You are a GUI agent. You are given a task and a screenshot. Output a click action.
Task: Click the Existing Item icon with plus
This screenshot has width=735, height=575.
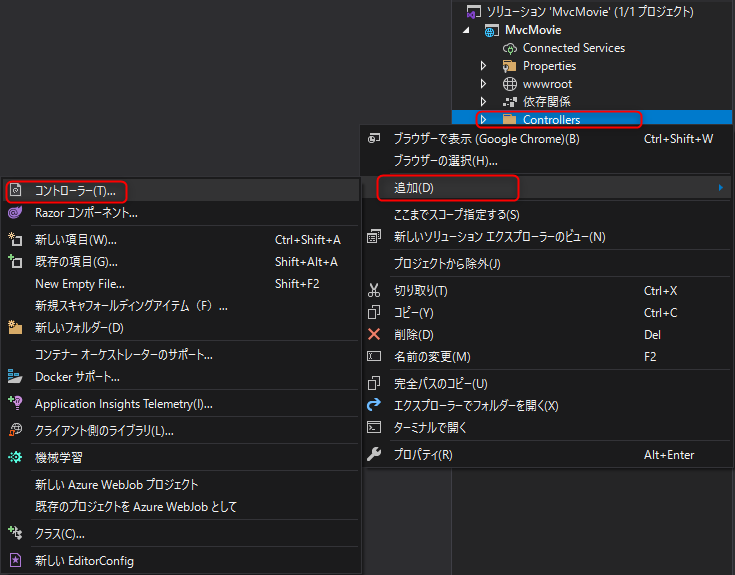coord(15,261)
